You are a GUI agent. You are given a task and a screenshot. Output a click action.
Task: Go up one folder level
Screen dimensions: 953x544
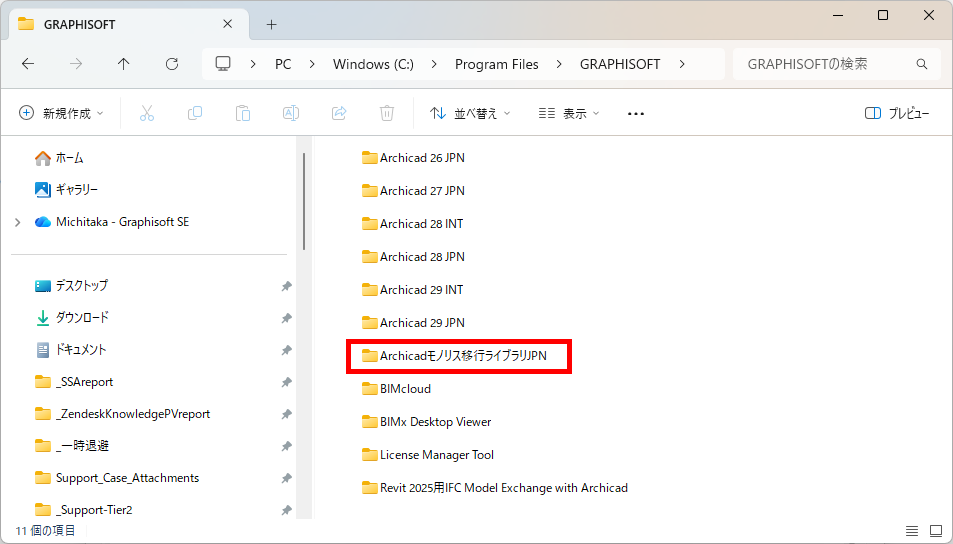tap(123, 64)
